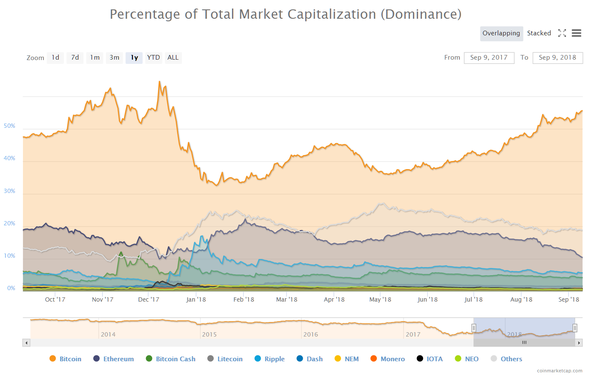Hide the Others series in legend
This screenshot has width=602, height=380.
coord(506,359)
